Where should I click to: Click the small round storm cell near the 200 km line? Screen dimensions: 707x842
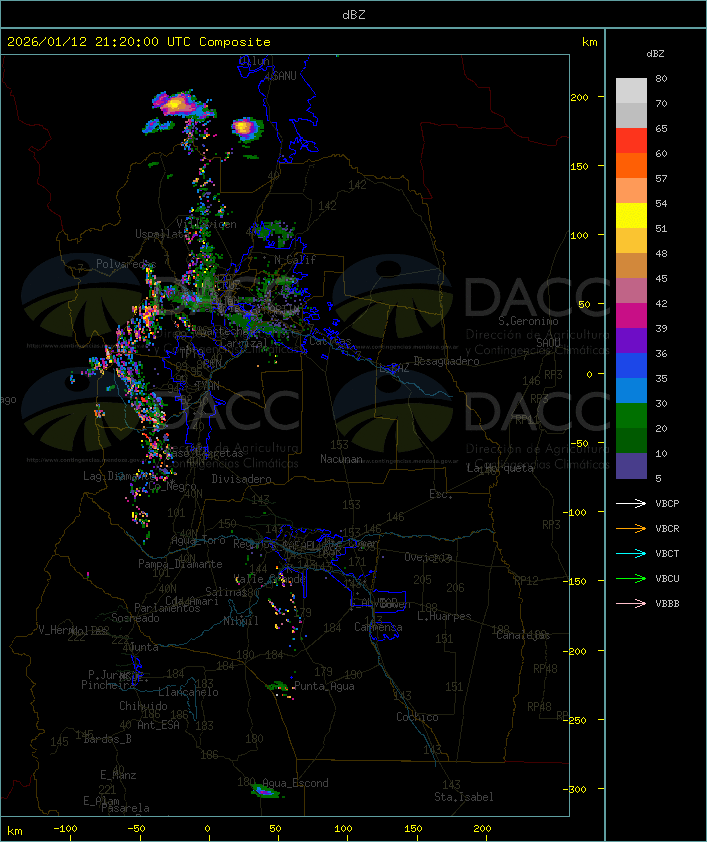pos(245,128)
